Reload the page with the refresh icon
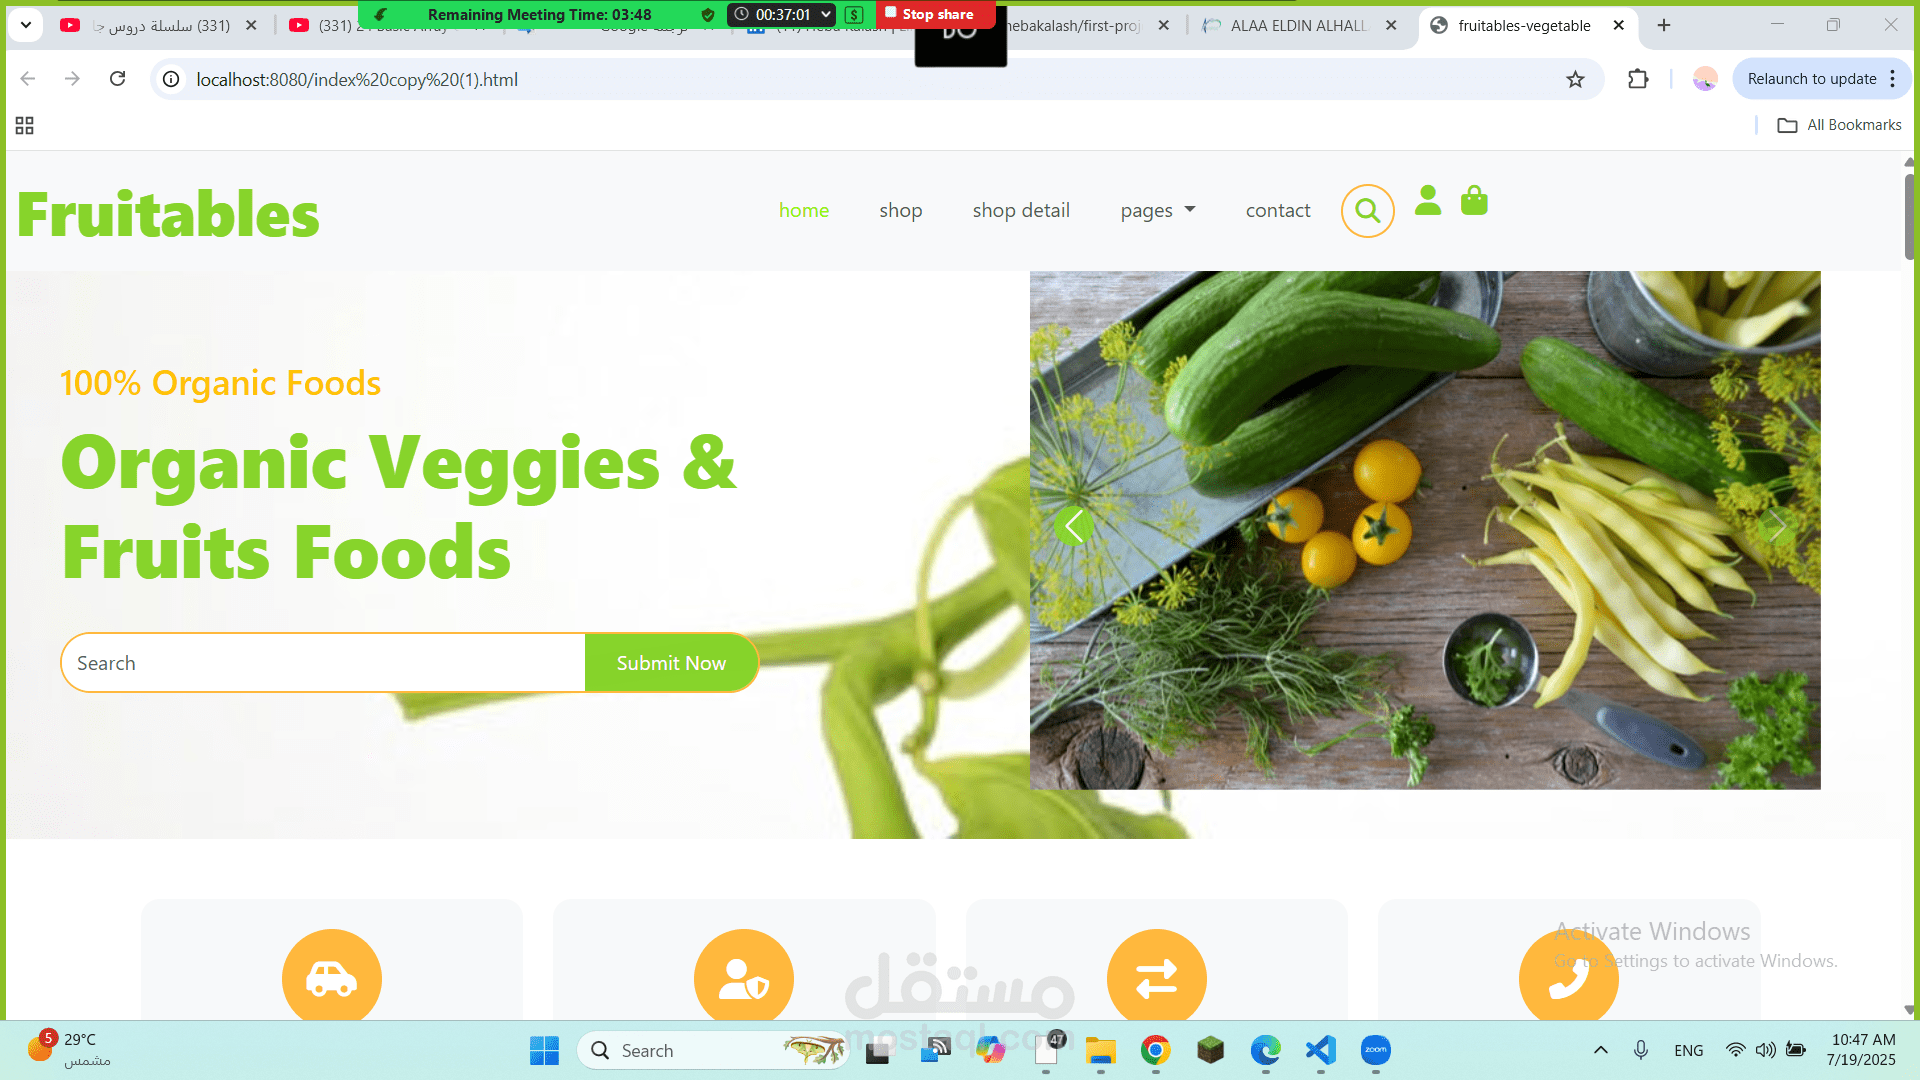This screenshot has width=1920, height=1080. point(117,79)
